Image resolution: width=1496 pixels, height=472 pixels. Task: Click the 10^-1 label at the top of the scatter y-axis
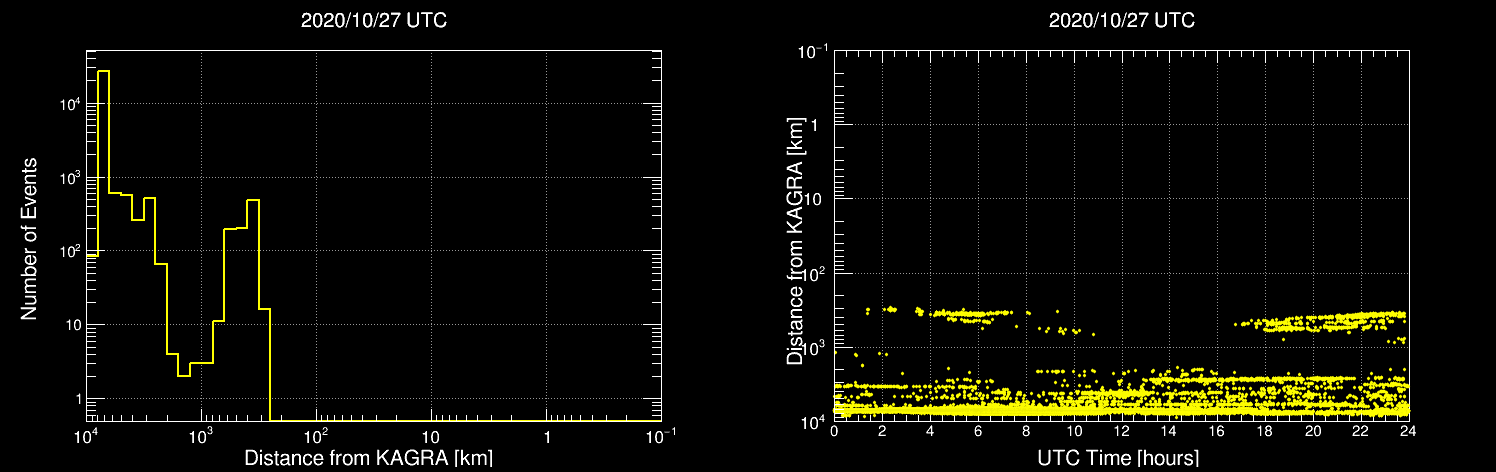tap(812, 49)
